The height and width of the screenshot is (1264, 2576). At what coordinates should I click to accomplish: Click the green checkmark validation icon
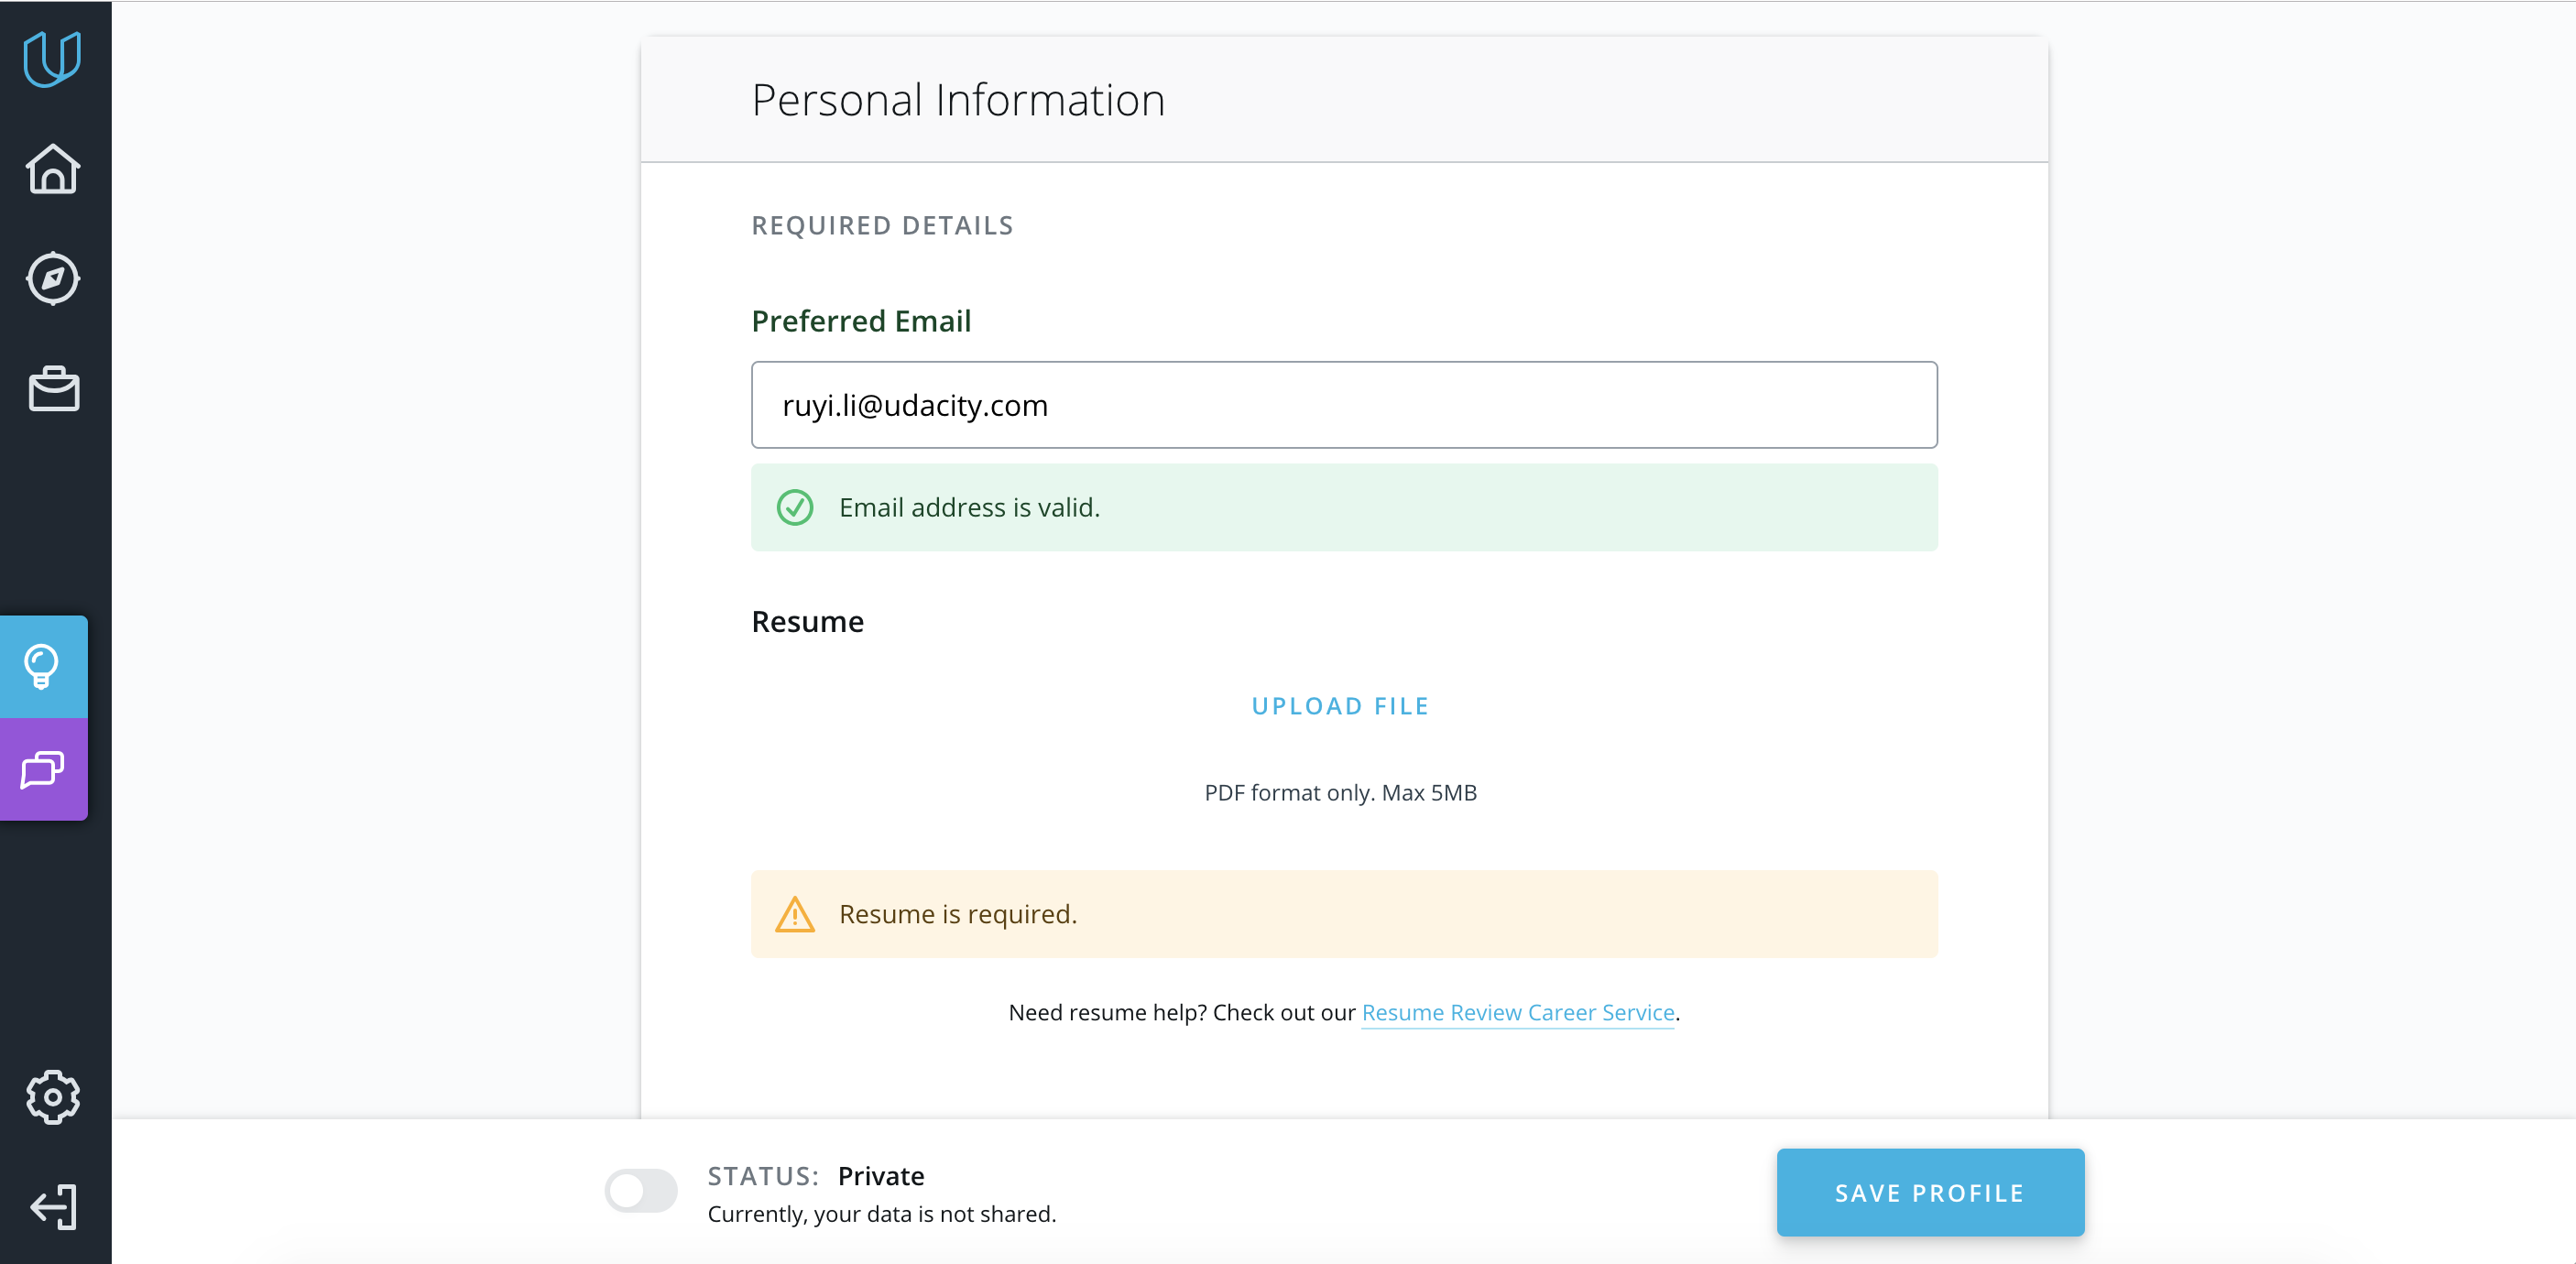pyautogui.click(x=795, y=507)
